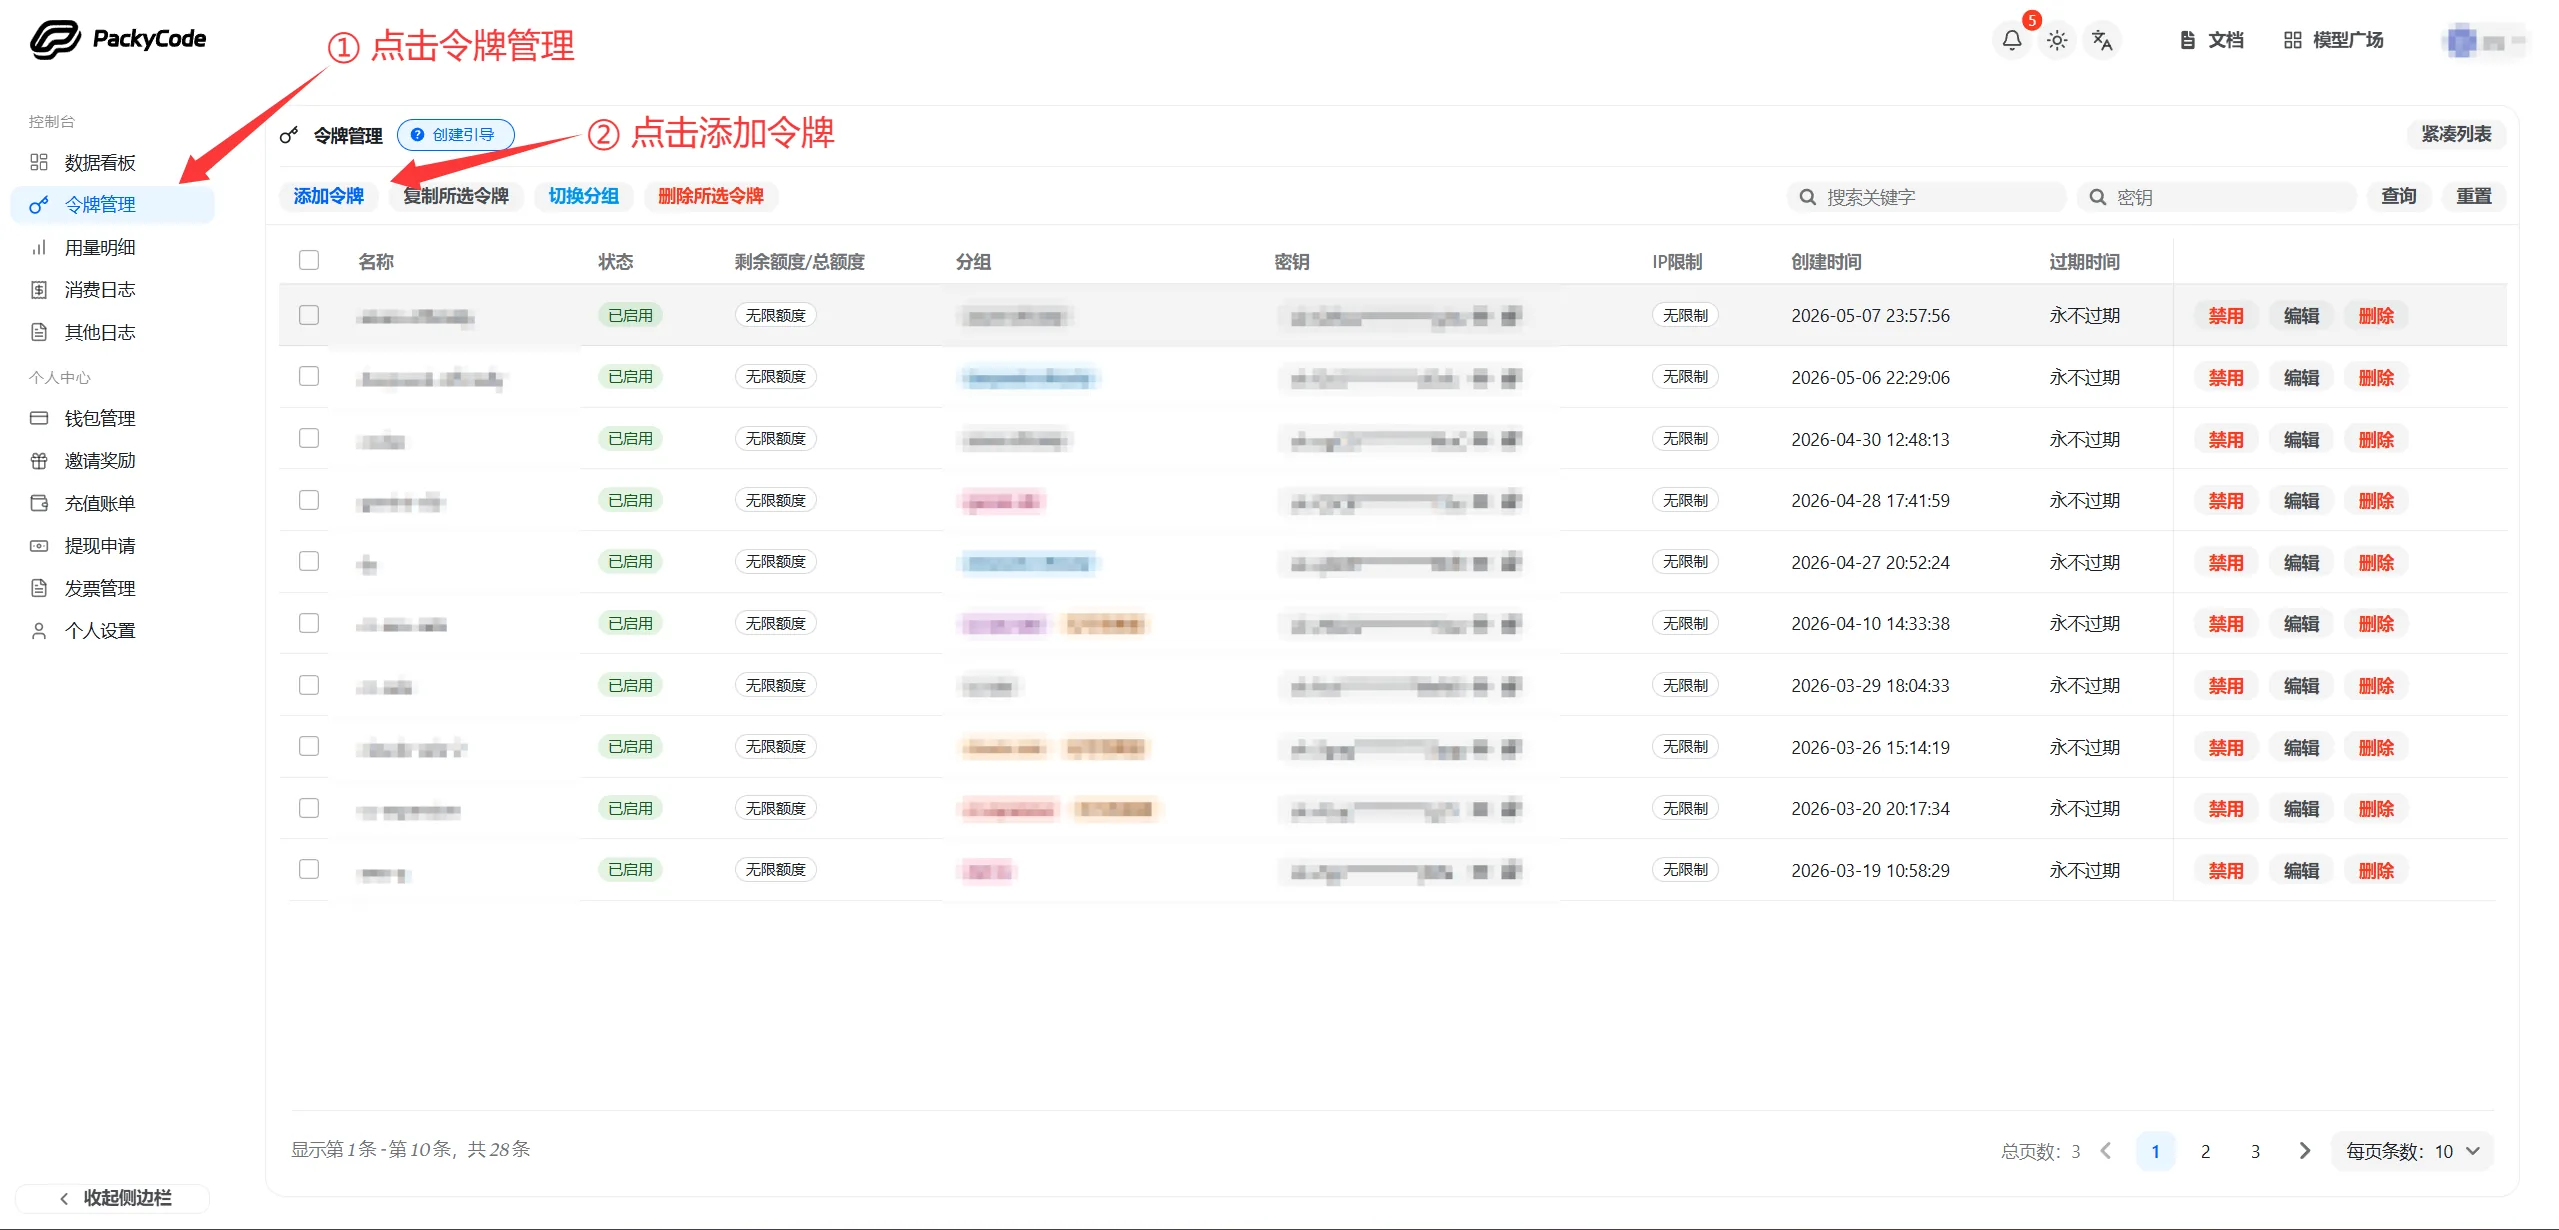Click the PackyCode logo
The height and width of the screenshot is (1230, 2559).
[118, 39]
